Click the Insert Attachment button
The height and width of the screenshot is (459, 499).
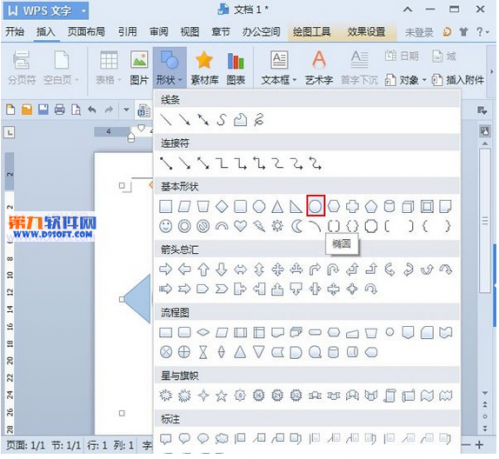click(458, 80)
